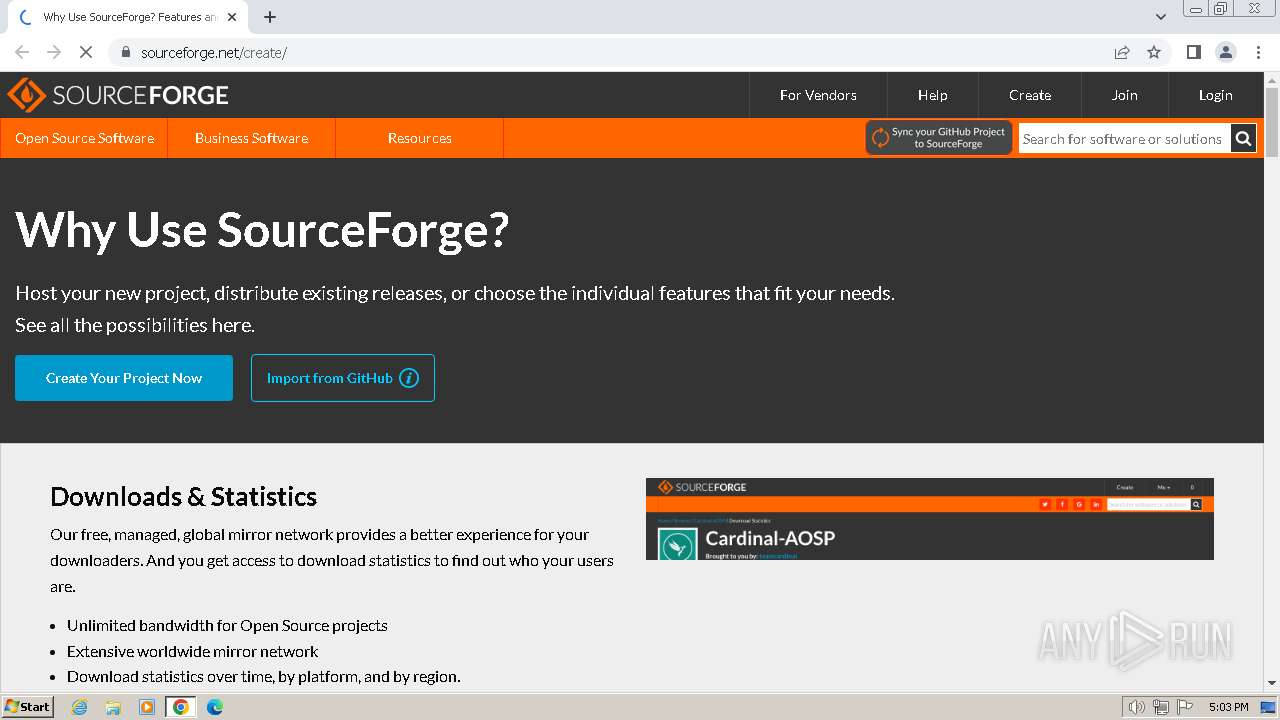Click Extensive worldwide mirror network bullet

point(192,651)
